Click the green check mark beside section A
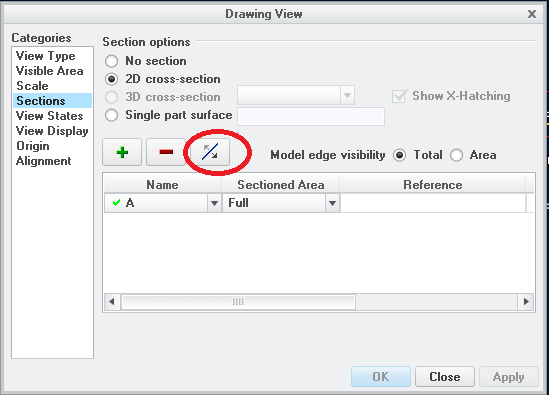The image size is (549, 395). pyautogui.click(x=117, y=203)
